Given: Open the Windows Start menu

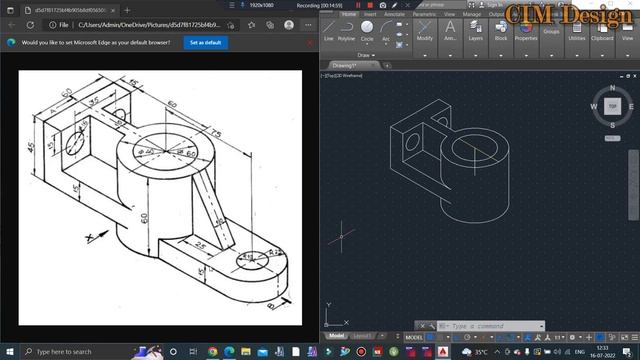Looking at the screenshot, I should tap(10, 351).
